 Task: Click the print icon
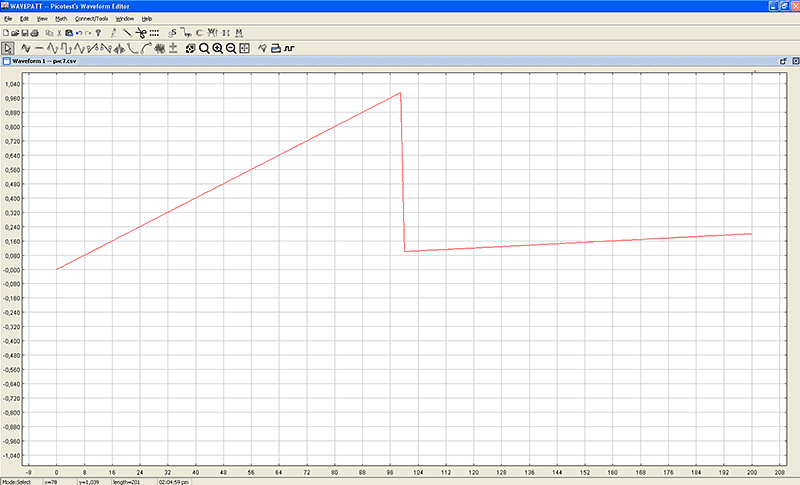pos(36,33)
